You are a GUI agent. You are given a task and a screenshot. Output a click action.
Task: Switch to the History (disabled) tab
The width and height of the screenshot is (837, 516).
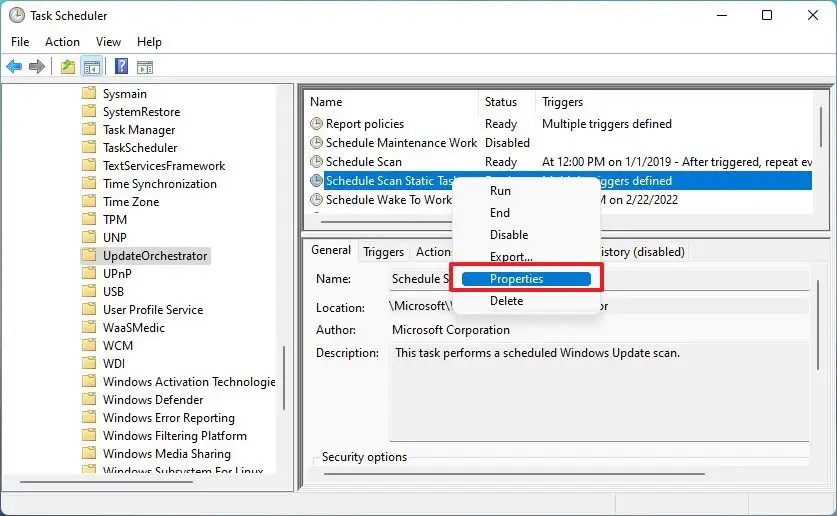[x=642, y=252]
